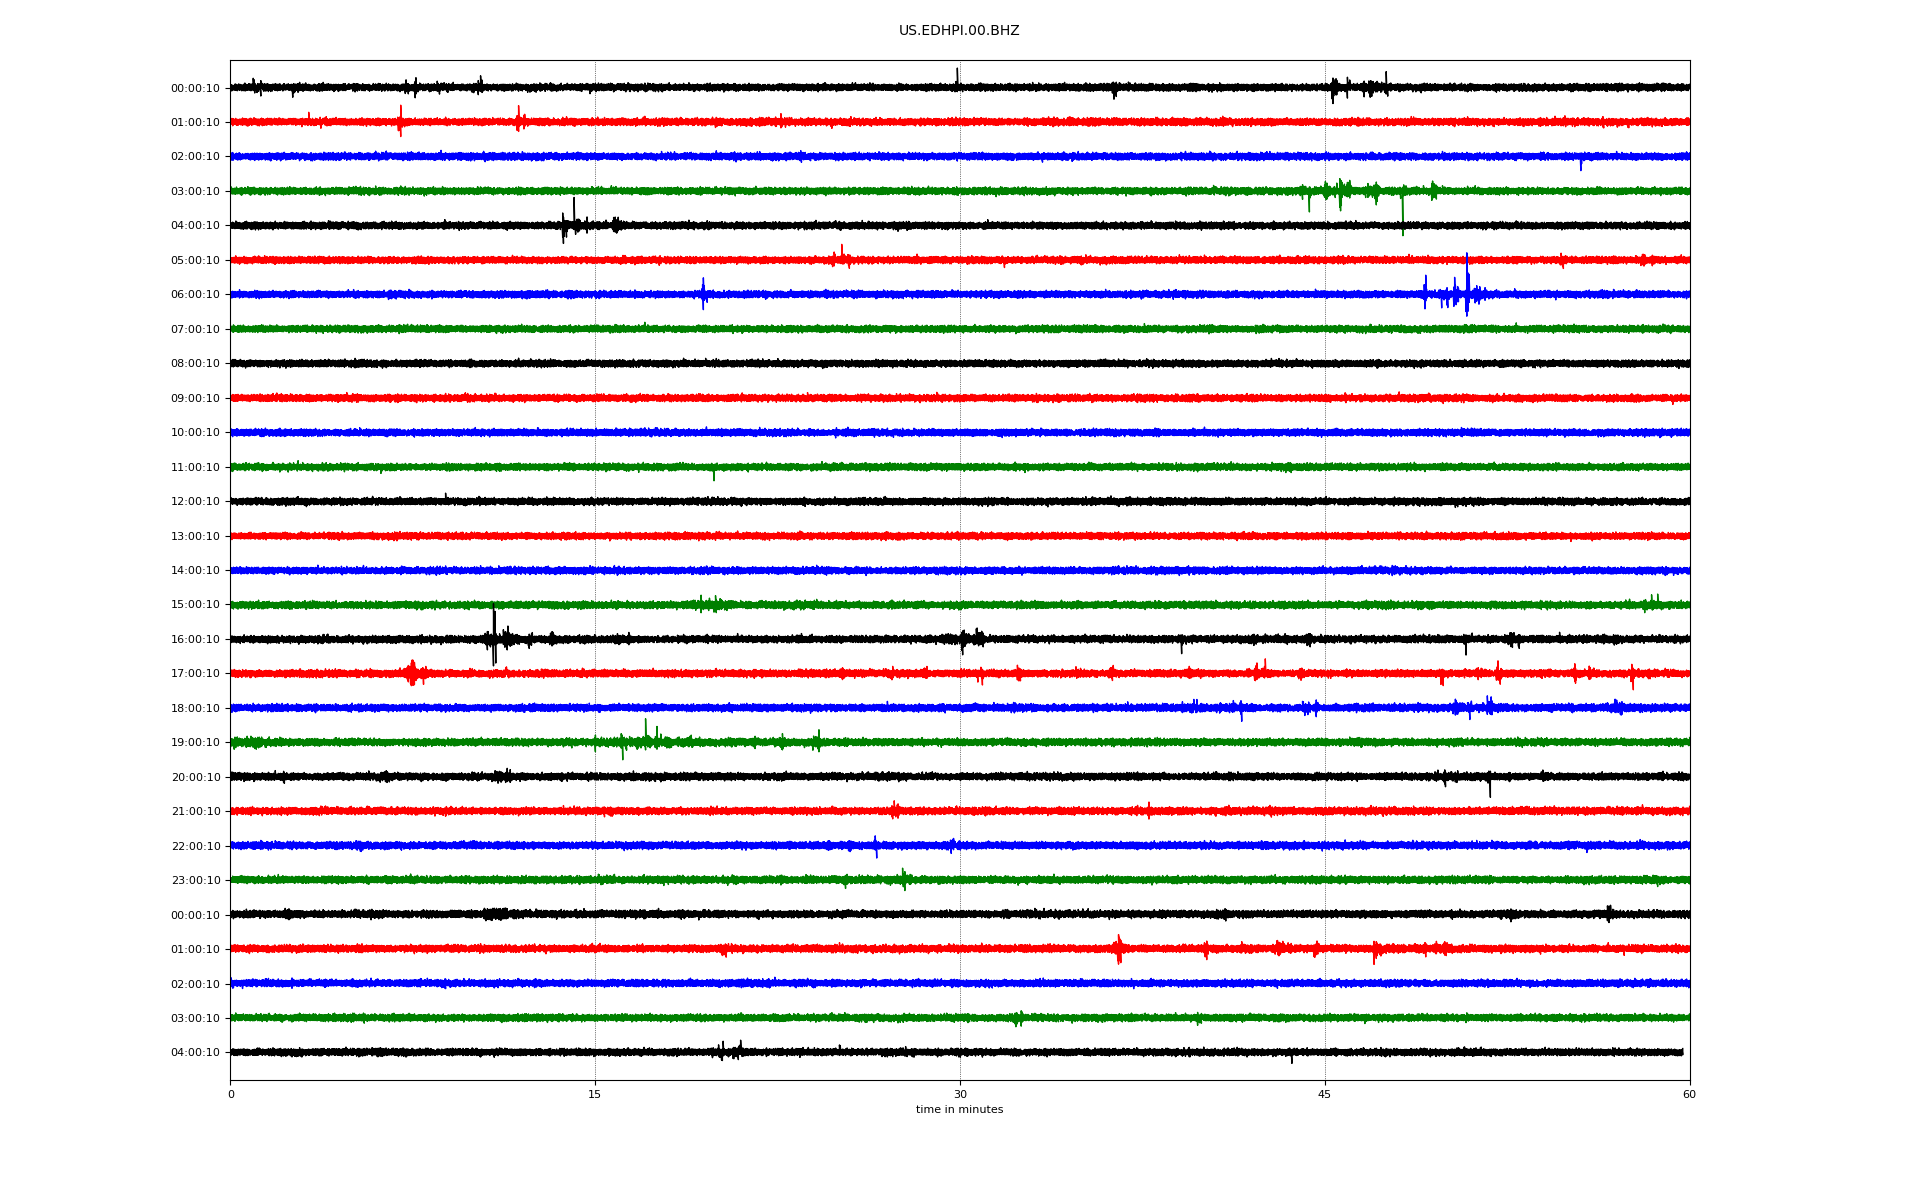
Task: Select the 05:00:10 trace label
Action: tap(195, 261)
